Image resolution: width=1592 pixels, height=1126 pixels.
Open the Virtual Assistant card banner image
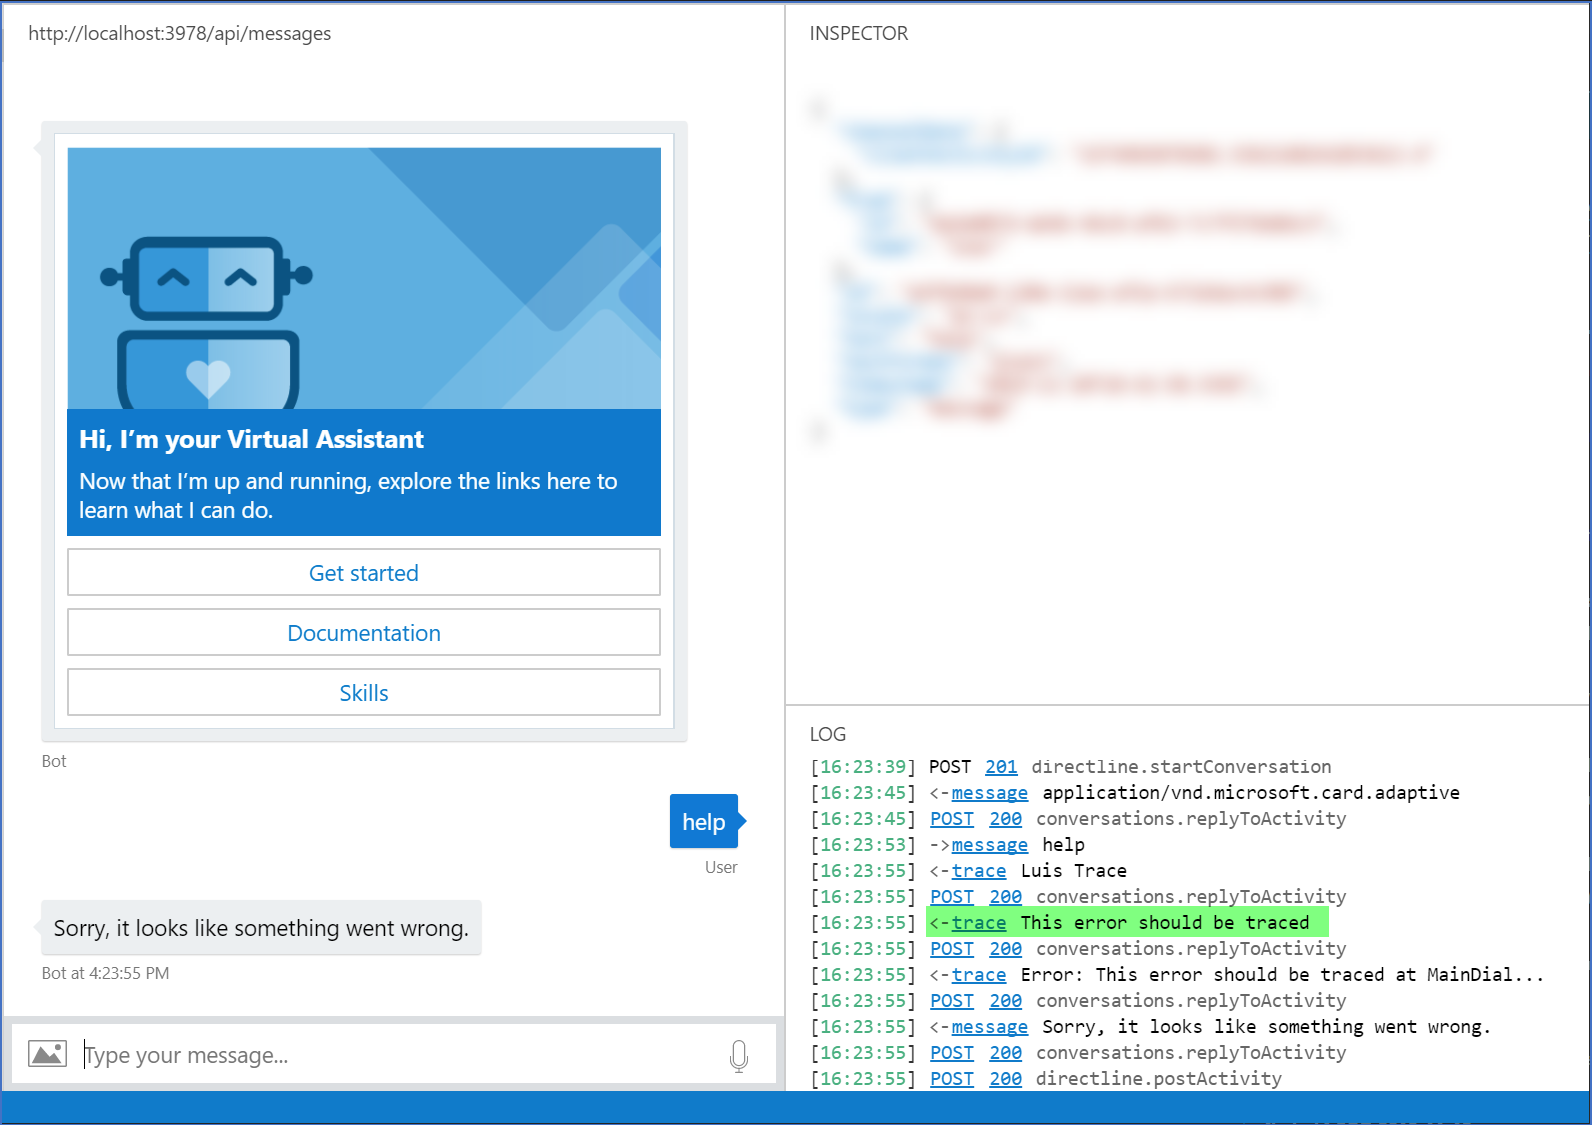[364, 278]
